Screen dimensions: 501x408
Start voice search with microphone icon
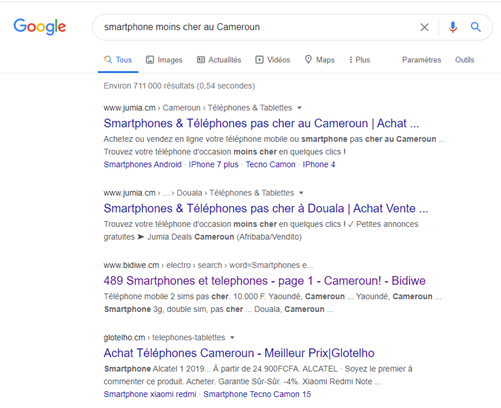click(452, 27)
